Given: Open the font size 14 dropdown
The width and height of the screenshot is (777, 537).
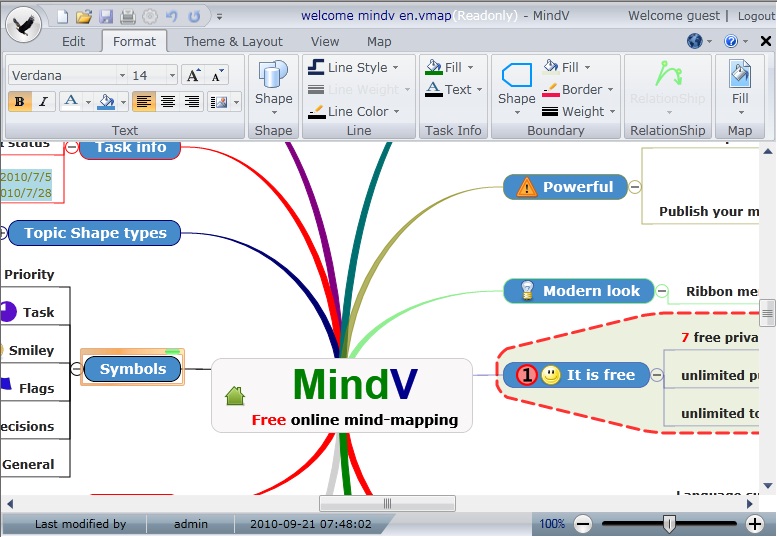Looking at the screenshot, I should (172, 76).
